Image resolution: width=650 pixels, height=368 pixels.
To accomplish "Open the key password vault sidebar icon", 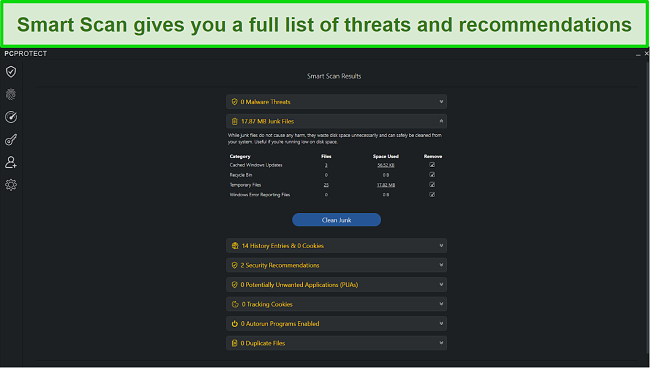I will pyautogui.click(x=11, y=140).
